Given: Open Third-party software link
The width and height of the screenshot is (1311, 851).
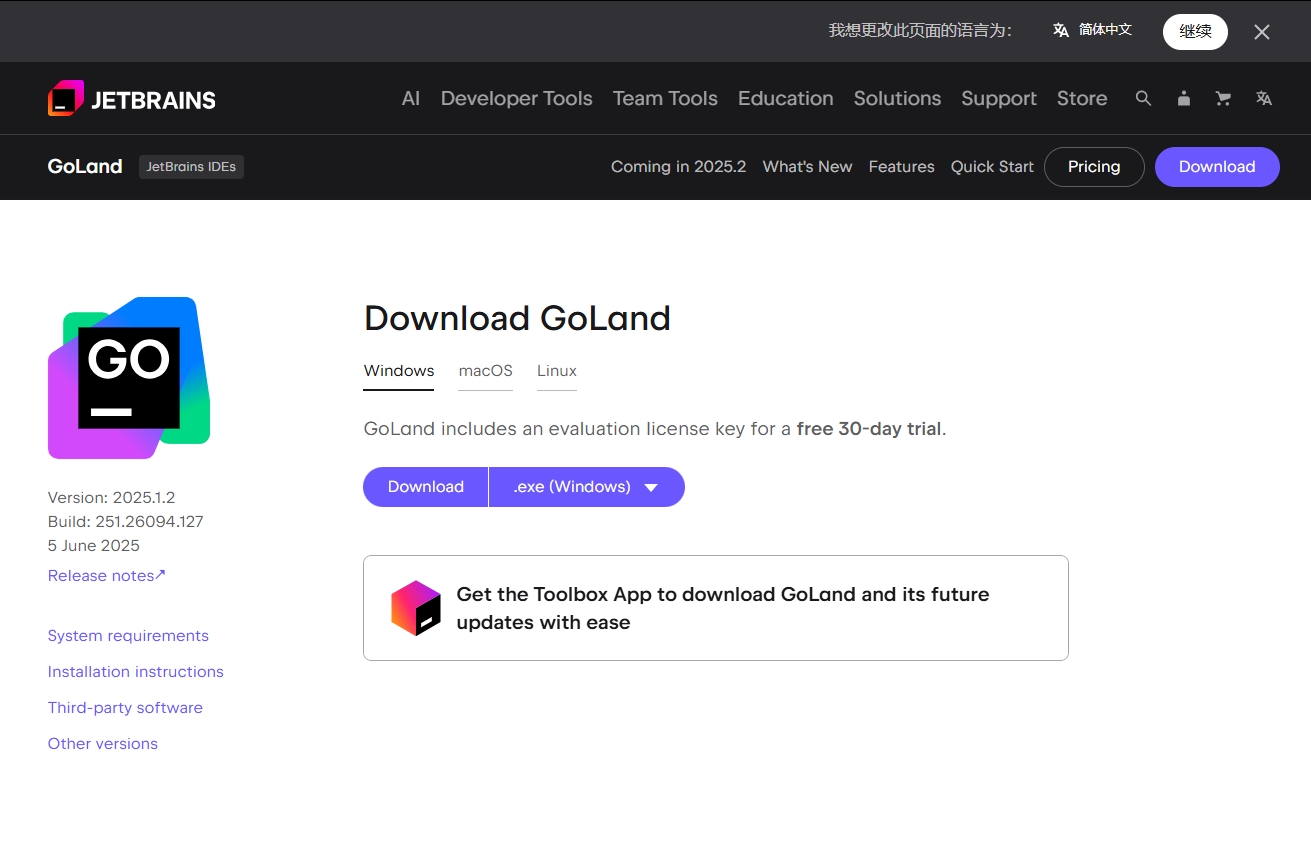Looking at the screenshot, I should tap(125, 708).
